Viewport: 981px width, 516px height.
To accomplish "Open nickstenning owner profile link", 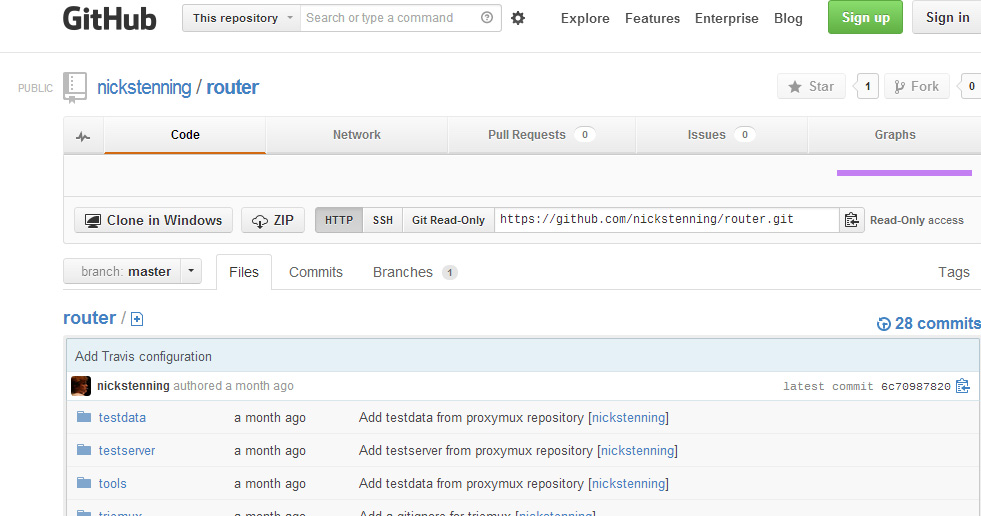I will point(144,87).
